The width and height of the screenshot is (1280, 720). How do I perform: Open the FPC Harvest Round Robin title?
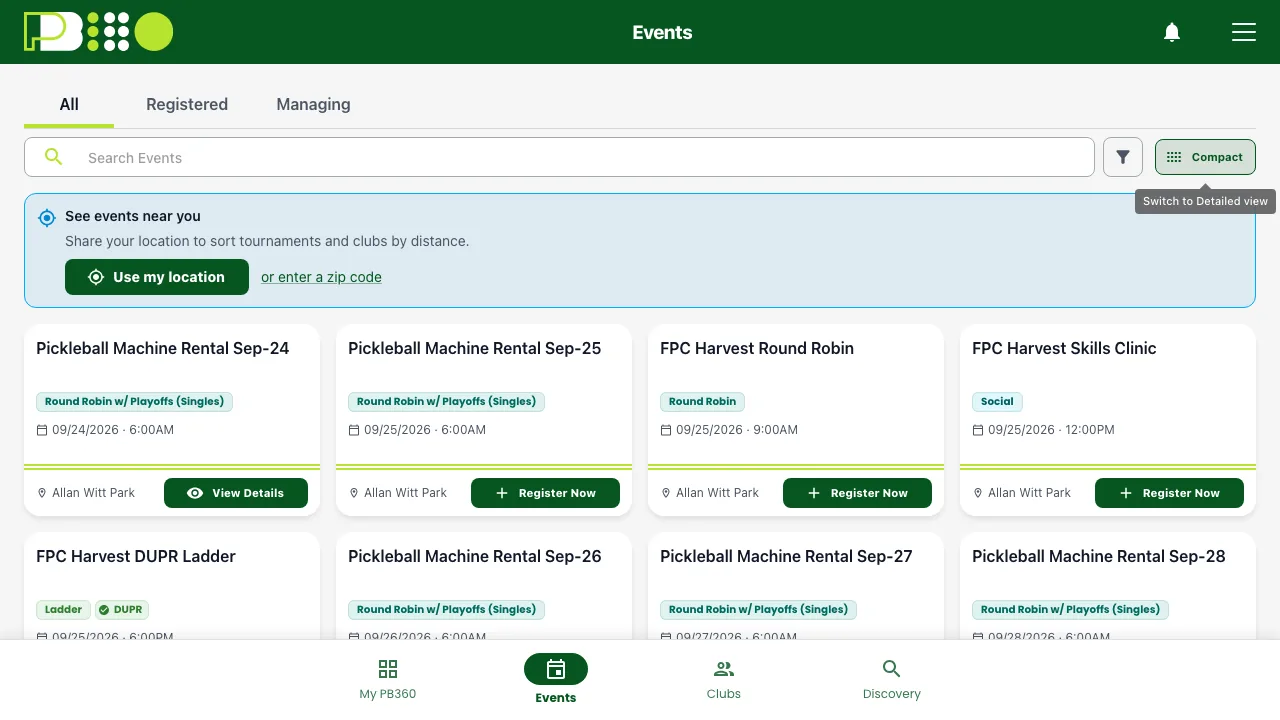(757, 348)
